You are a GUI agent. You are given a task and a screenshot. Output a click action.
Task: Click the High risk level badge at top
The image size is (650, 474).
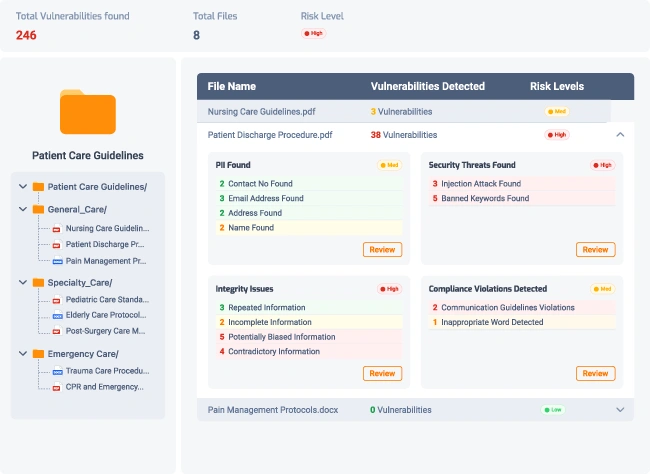[x=313, y=33]
